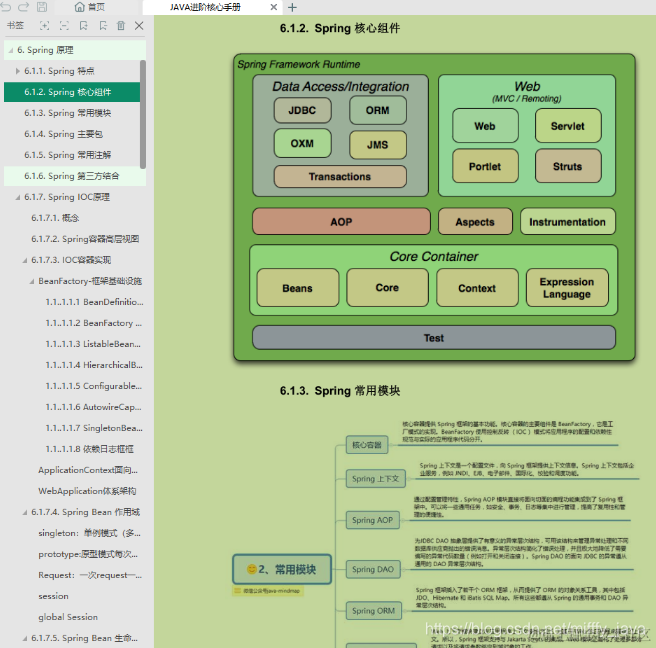The height and width of the screenshot is (648, 656).
Task: Click the remove bookmark flag icon
Action: point(103,26)
